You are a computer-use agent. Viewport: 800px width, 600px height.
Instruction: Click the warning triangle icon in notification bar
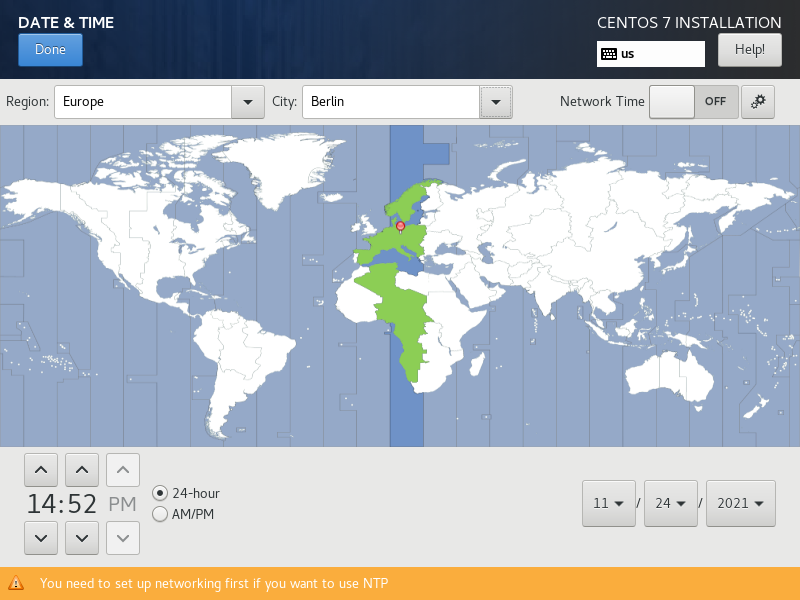pyautogui.click(x=16, y=583)
